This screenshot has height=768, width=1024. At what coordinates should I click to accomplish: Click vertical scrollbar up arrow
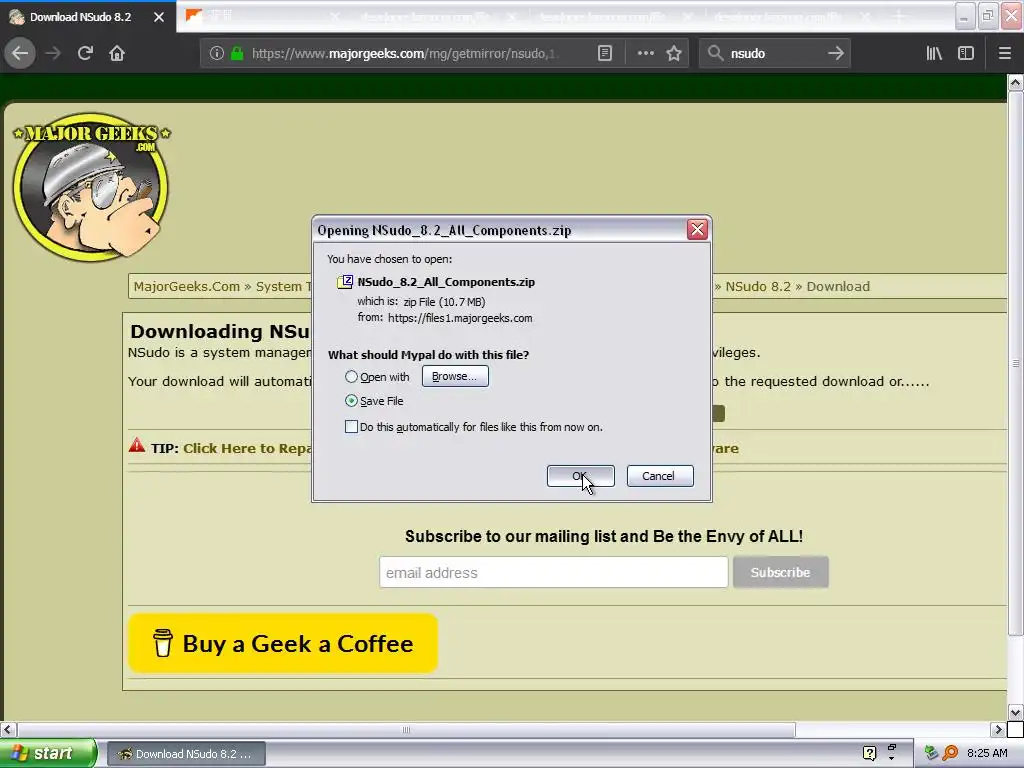coord(1015,83)
